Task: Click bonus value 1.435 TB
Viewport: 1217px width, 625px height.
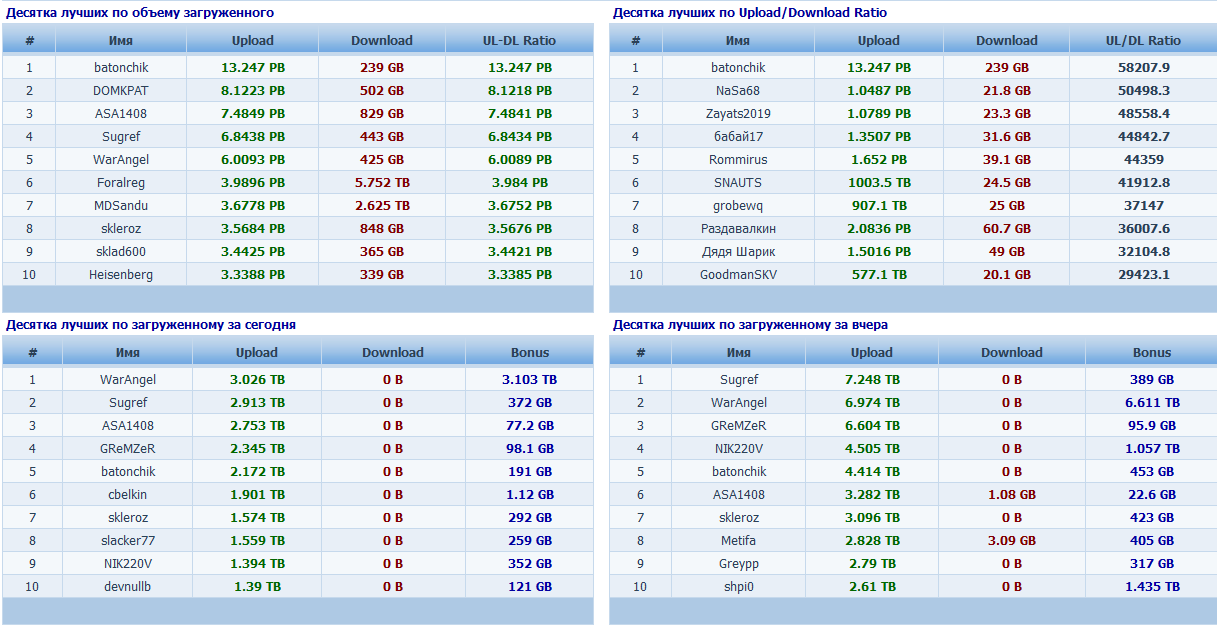Action: pos(1152,586)
